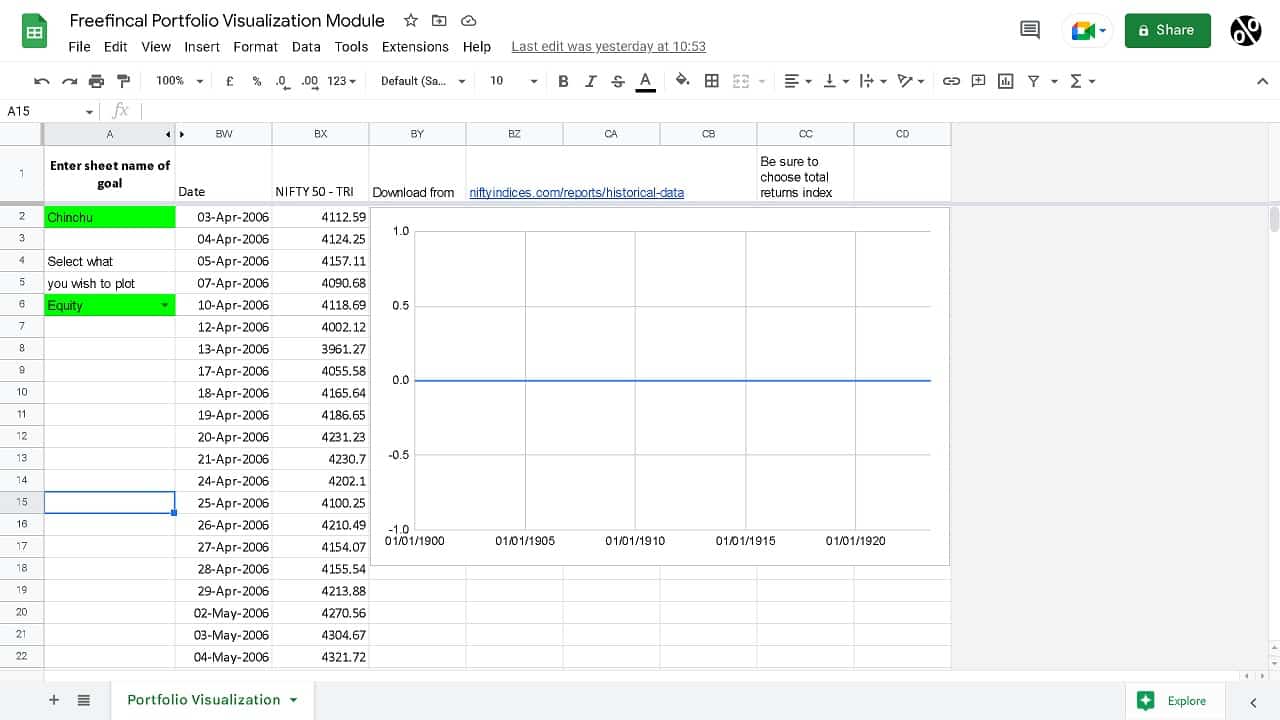Open the niftyindices.com historical data link
Screen dimensions: 1280x720
pyautogui.click(x=576, y=192)
